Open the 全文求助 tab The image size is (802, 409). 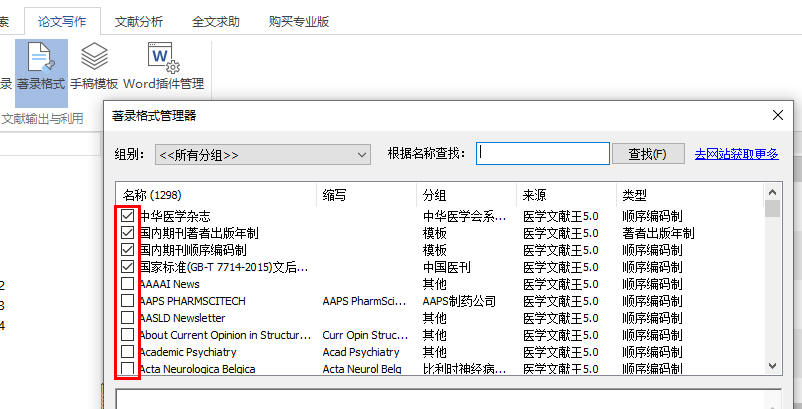coord(216,22)
